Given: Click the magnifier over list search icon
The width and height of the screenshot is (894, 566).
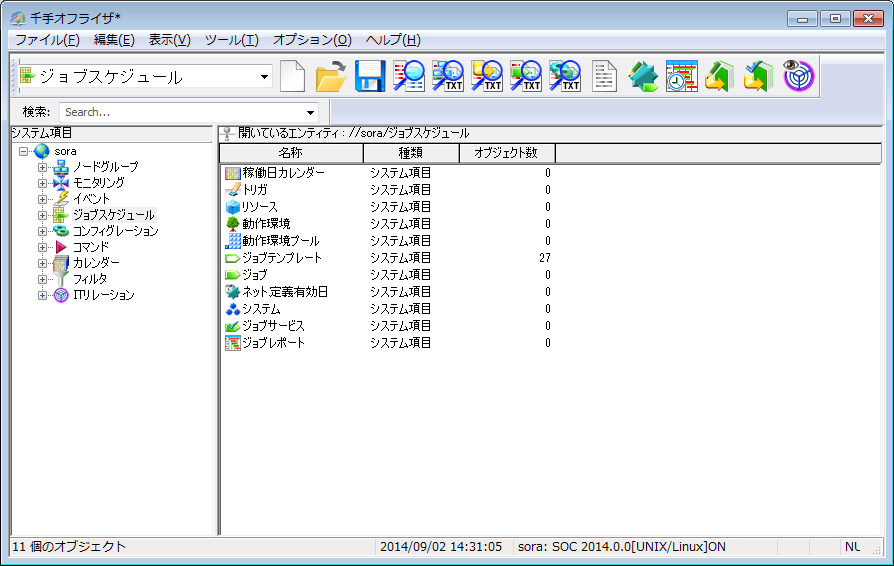Looking at the screenshot, I should [409, 76].
